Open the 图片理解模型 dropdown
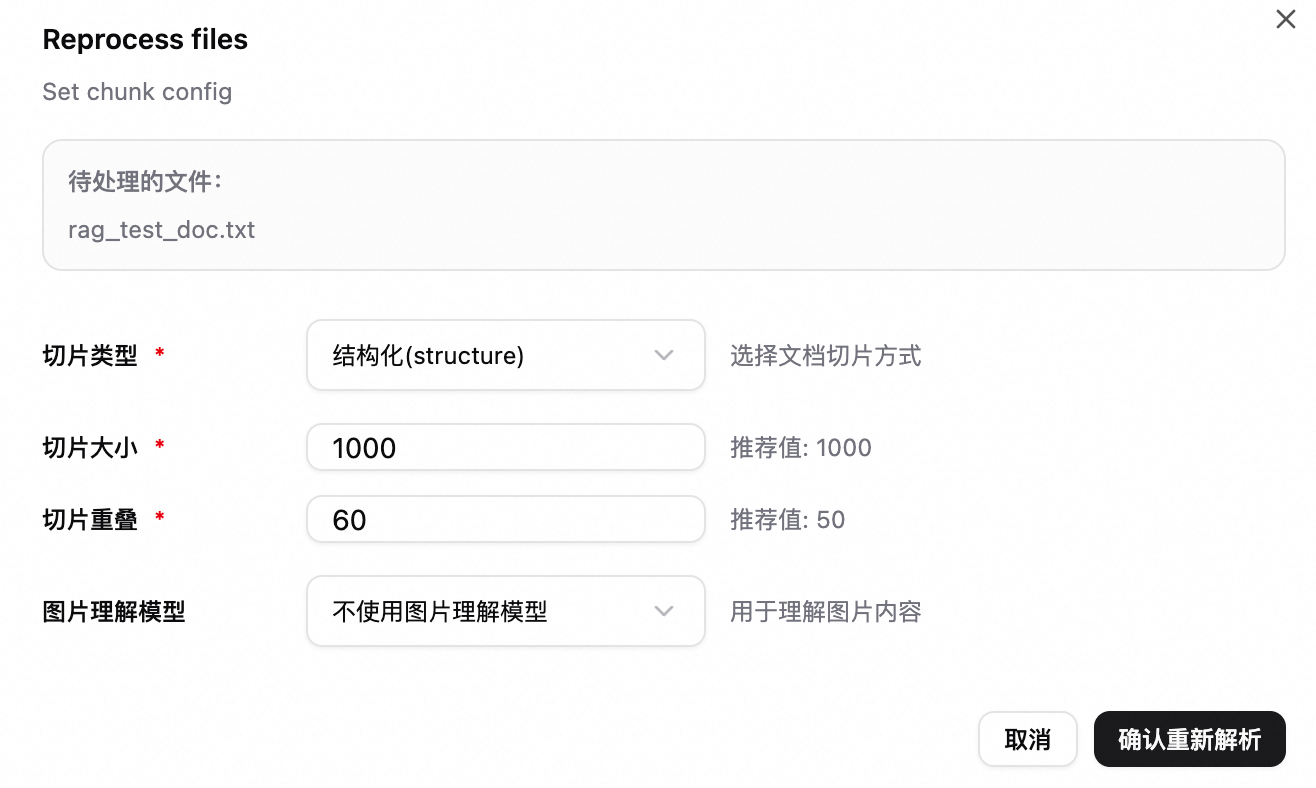 point(490,611)
